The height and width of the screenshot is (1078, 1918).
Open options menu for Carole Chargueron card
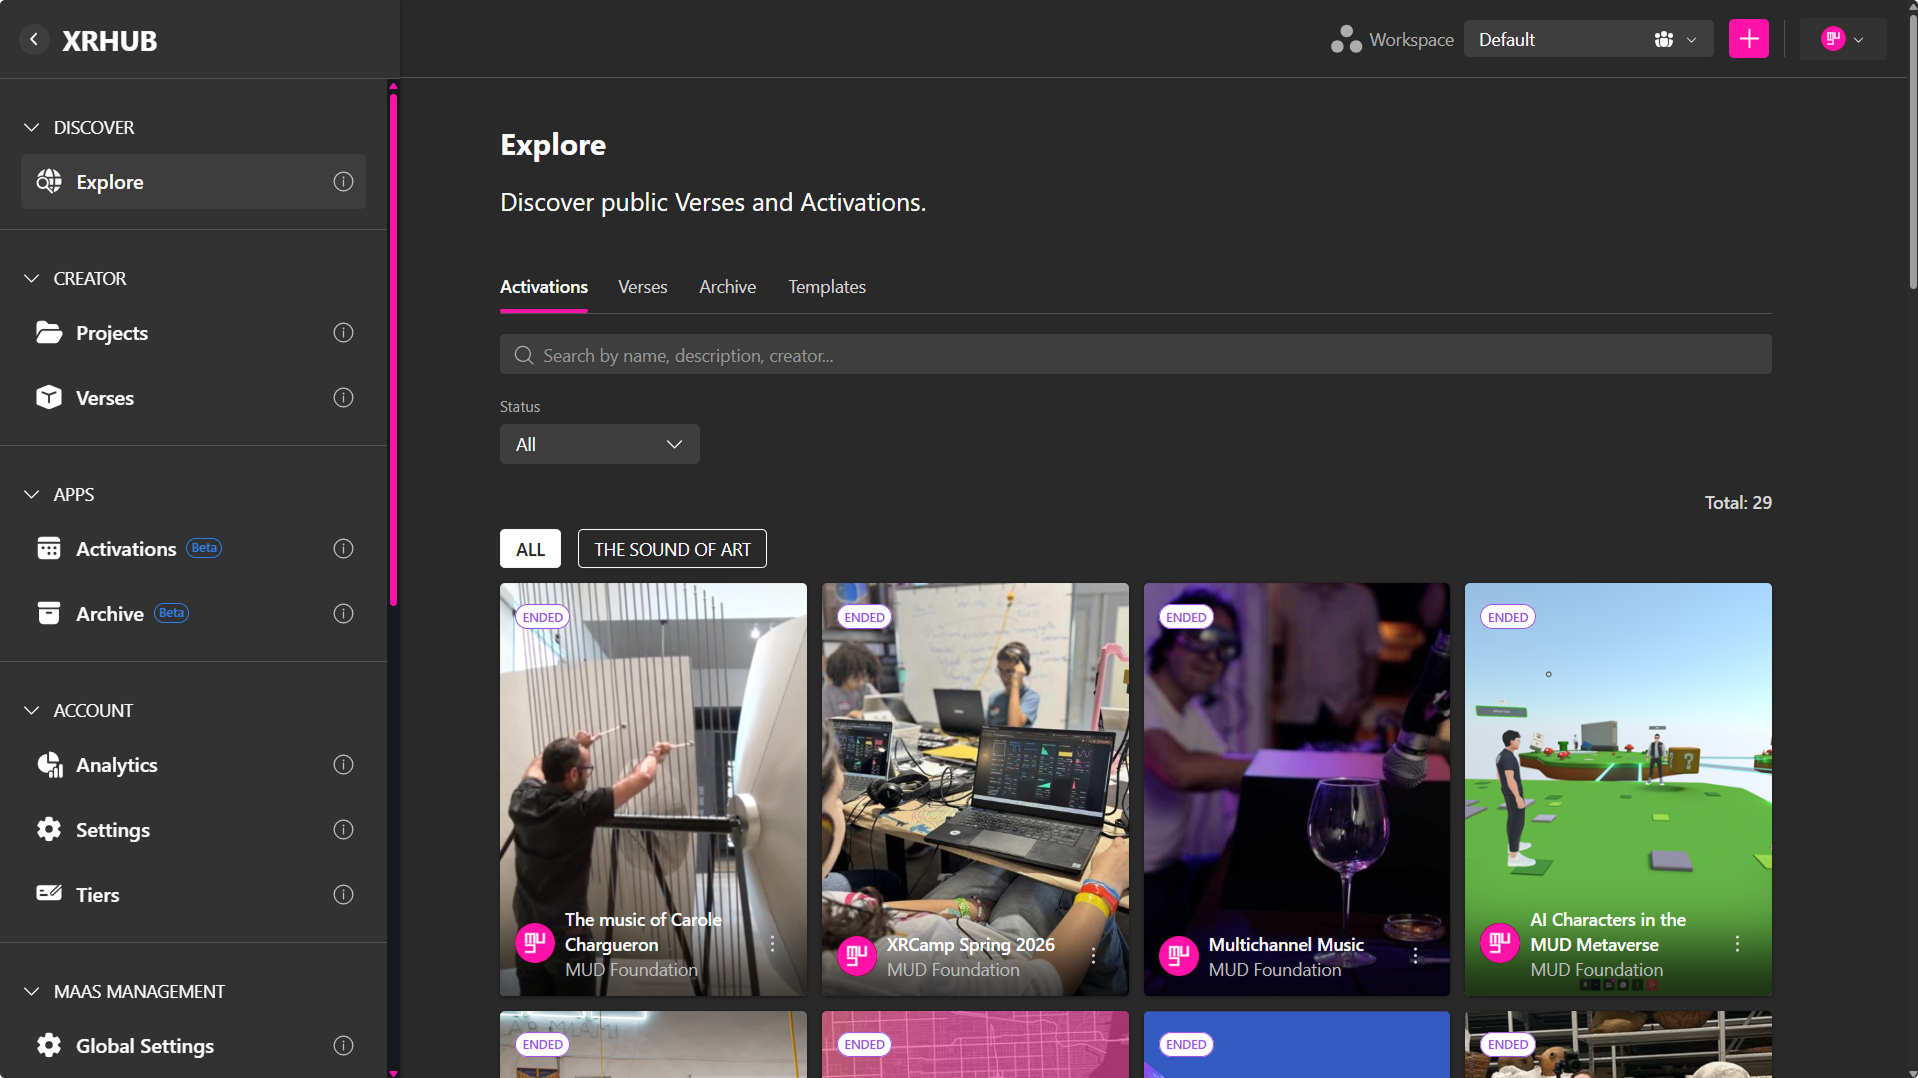coord(772,944)
